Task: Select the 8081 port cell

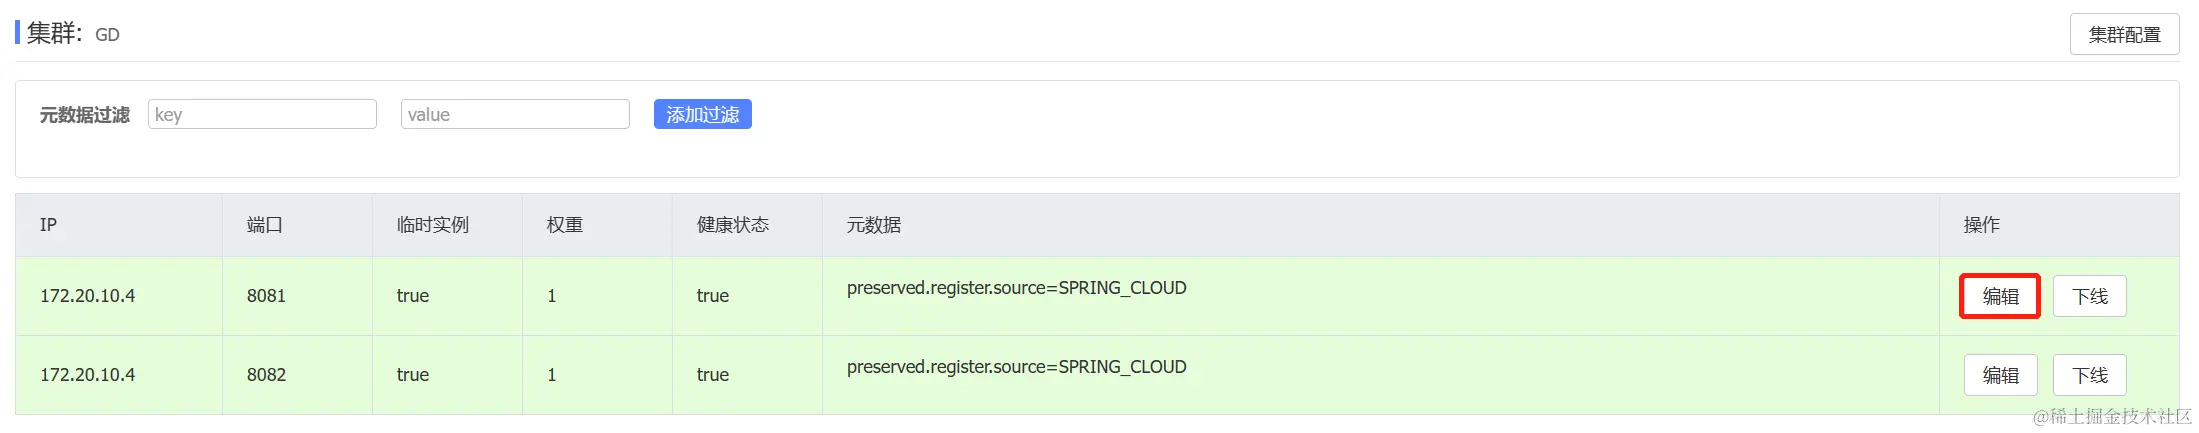Action: pos(266,296)
